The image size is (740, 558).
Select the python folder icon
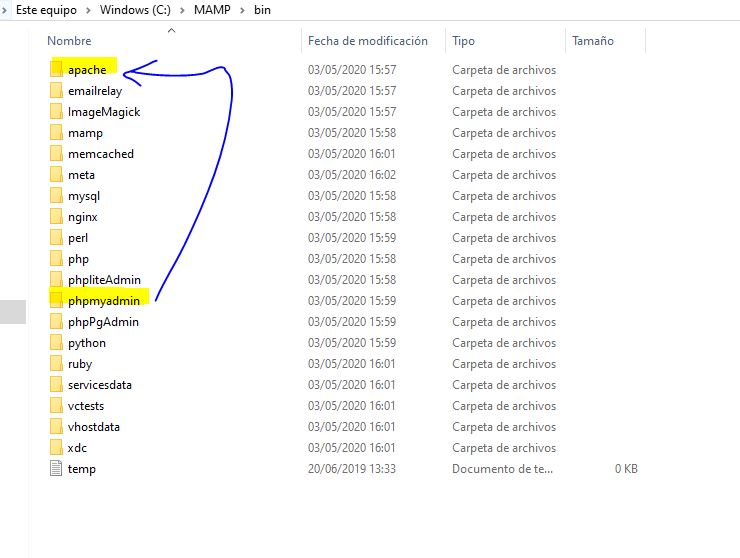pos(56,343)
